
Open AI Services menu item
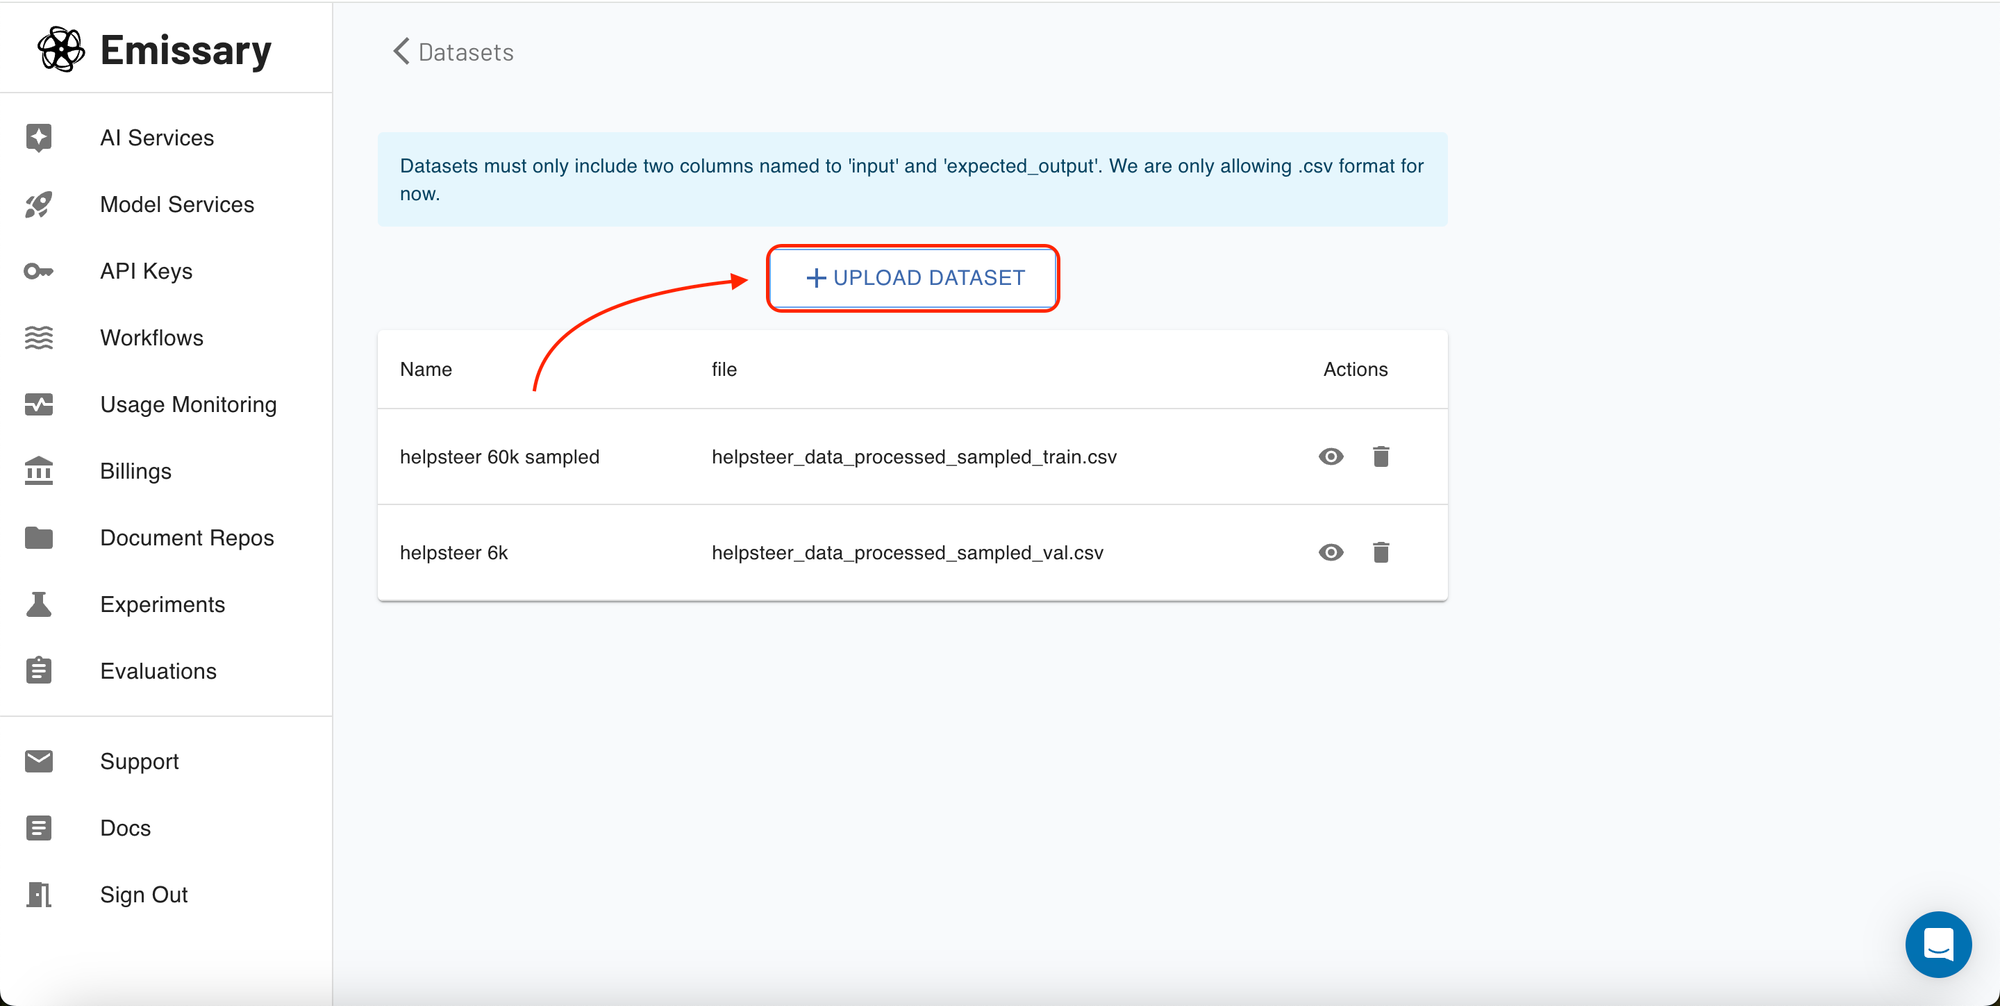point(166,138)
